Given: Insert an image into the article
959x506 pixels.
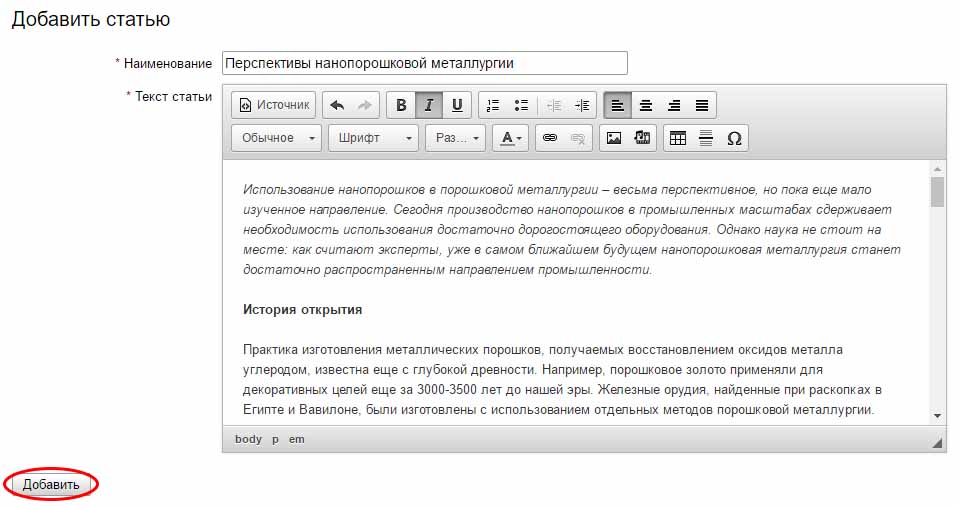Looking at the screenshot, I should coord(614,138).
